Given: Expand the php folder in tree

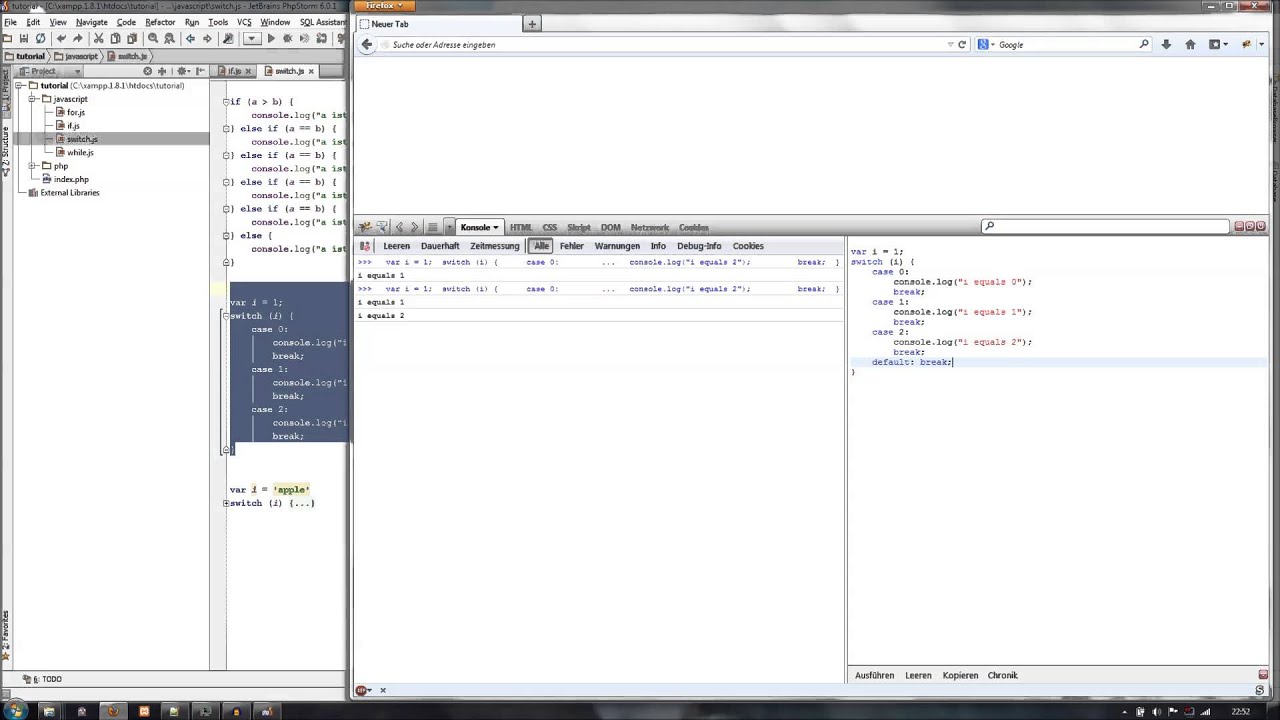Looking at the screenshot, I should (x=33, y=166).
